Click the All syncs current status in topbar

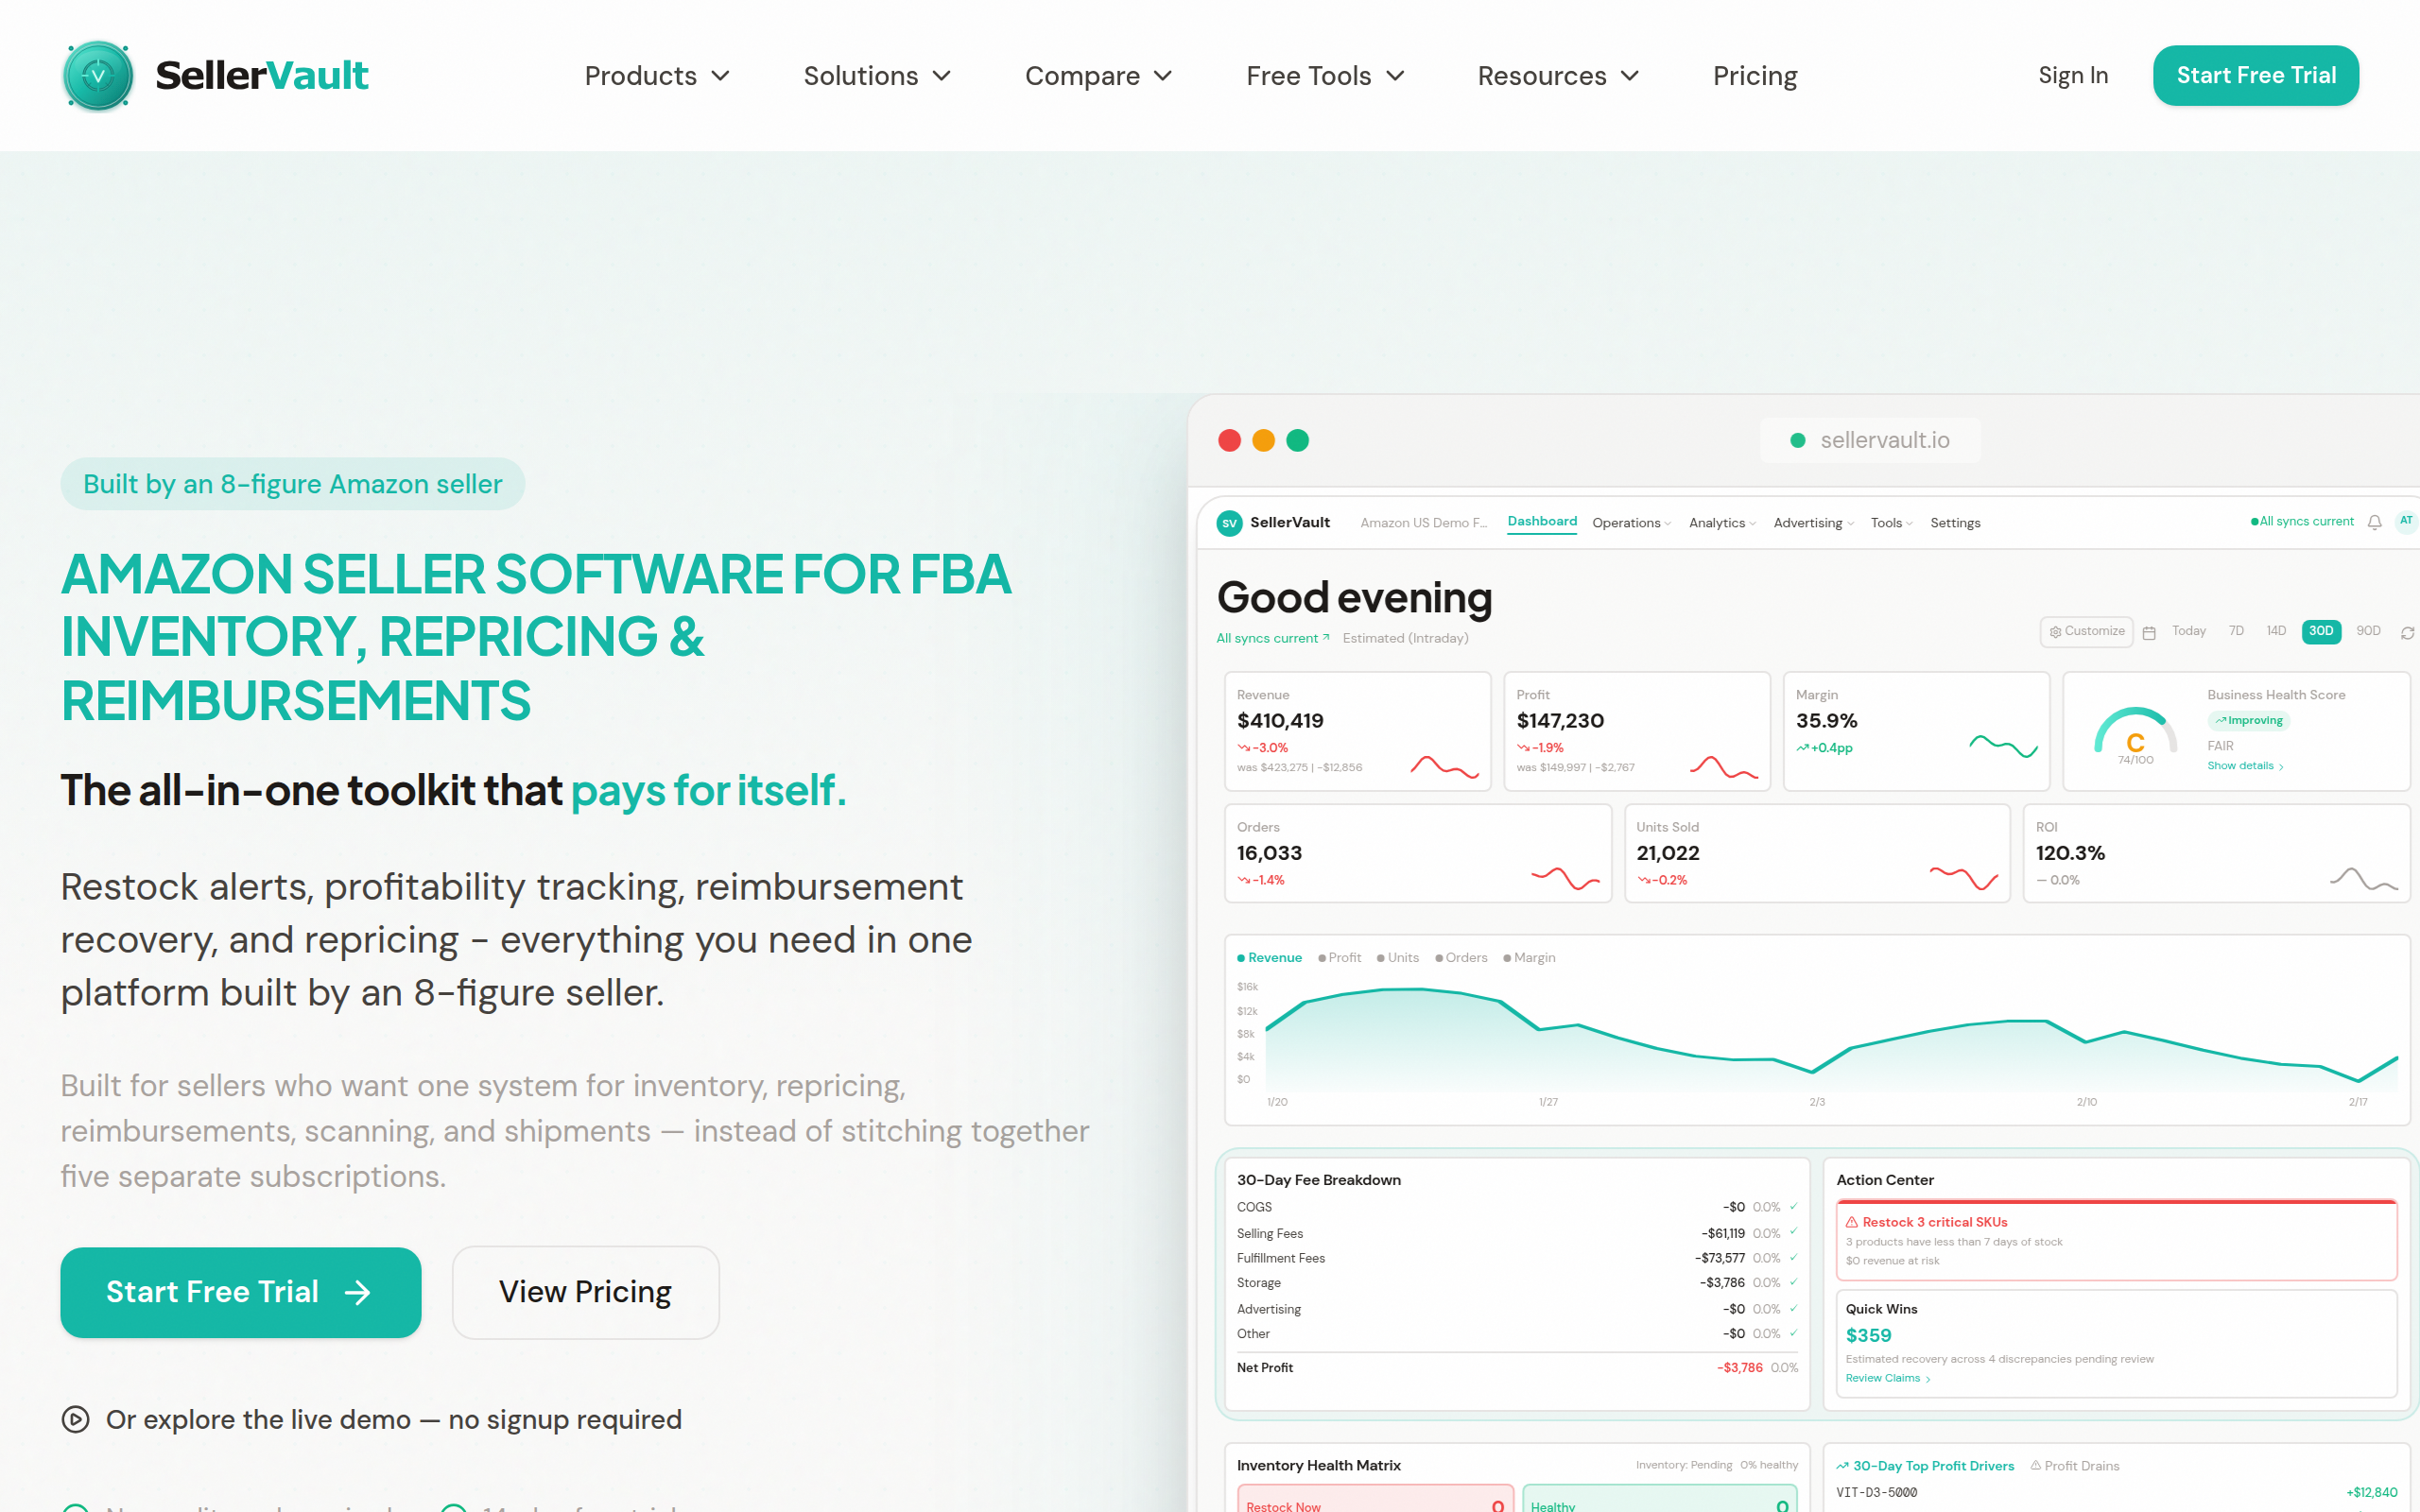[2302, 522]
